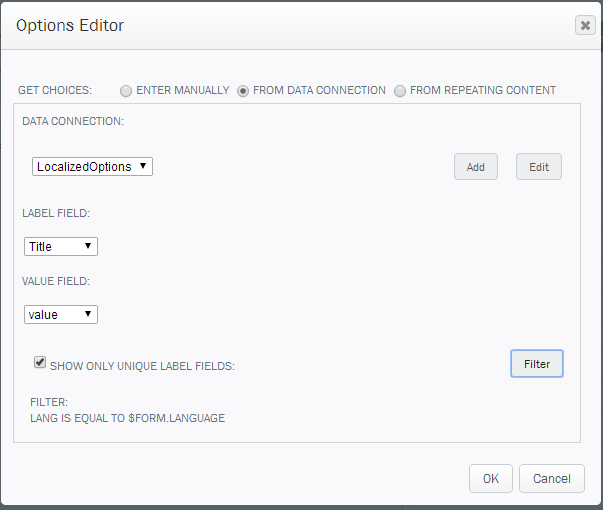Expand the Title label field dropdown
The width and height of the screenshot is (603, 510).
pos(61,247)
